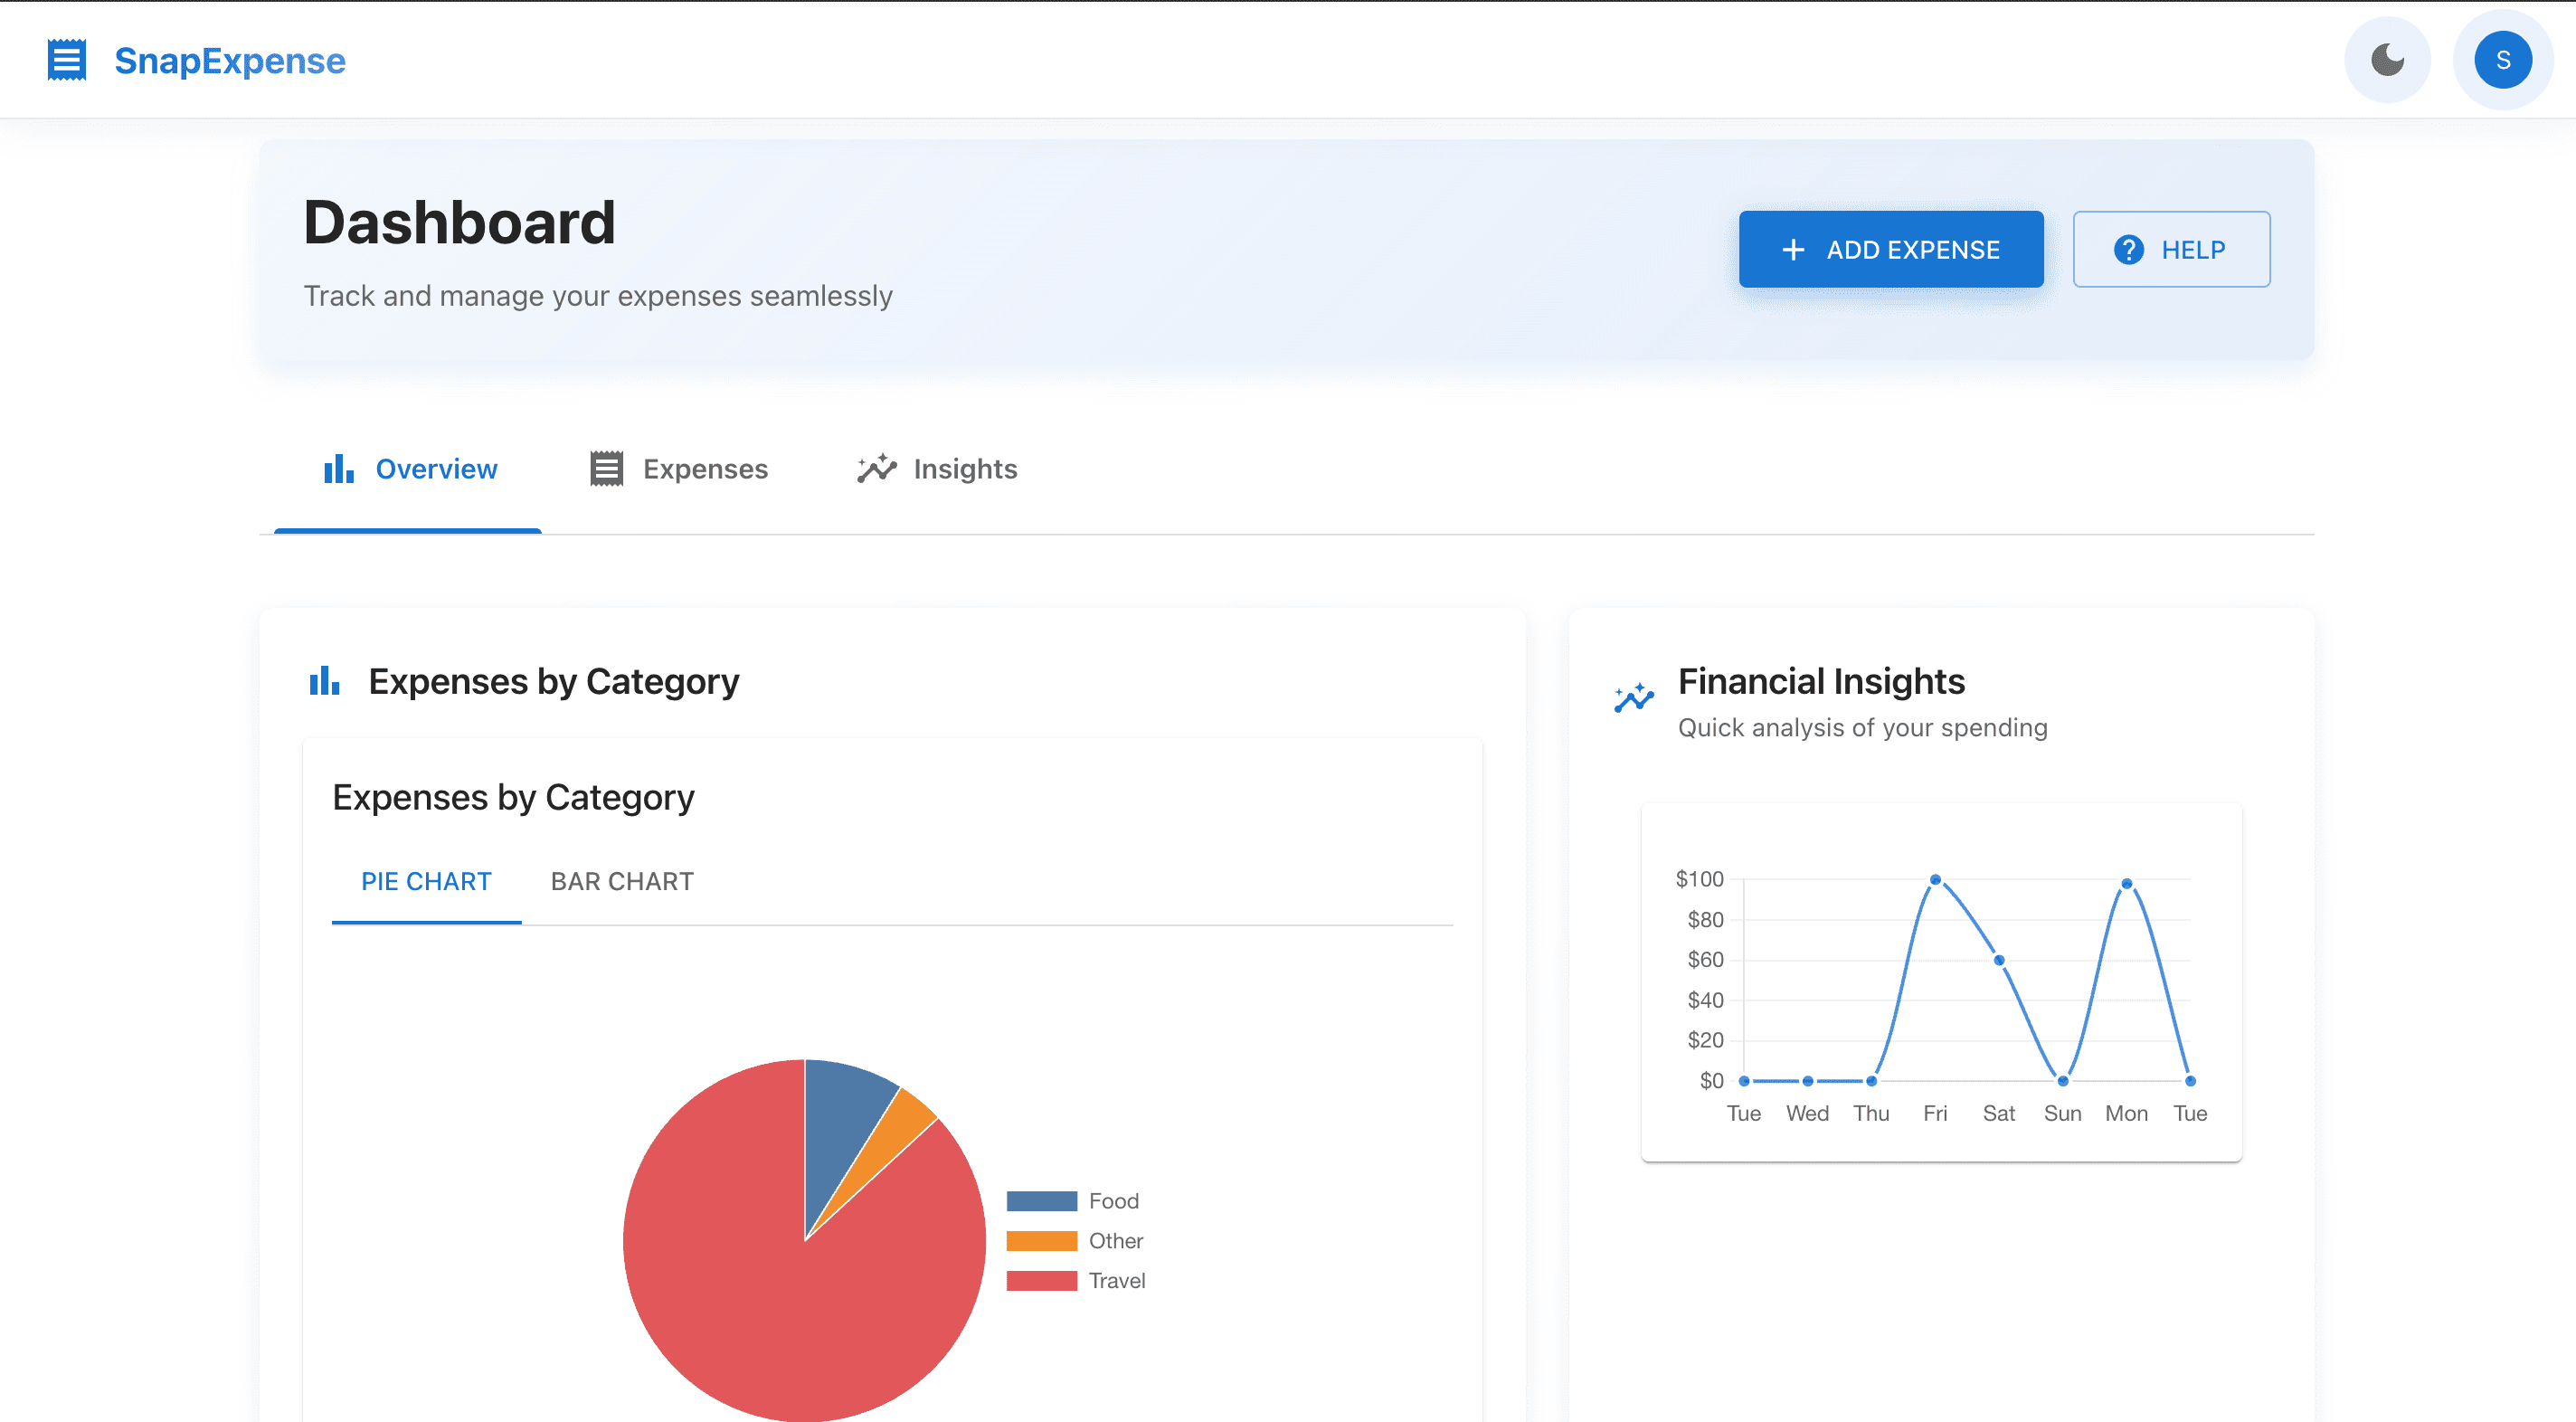Toggle the Travel legend entry

click(x=1116, y=1281)
